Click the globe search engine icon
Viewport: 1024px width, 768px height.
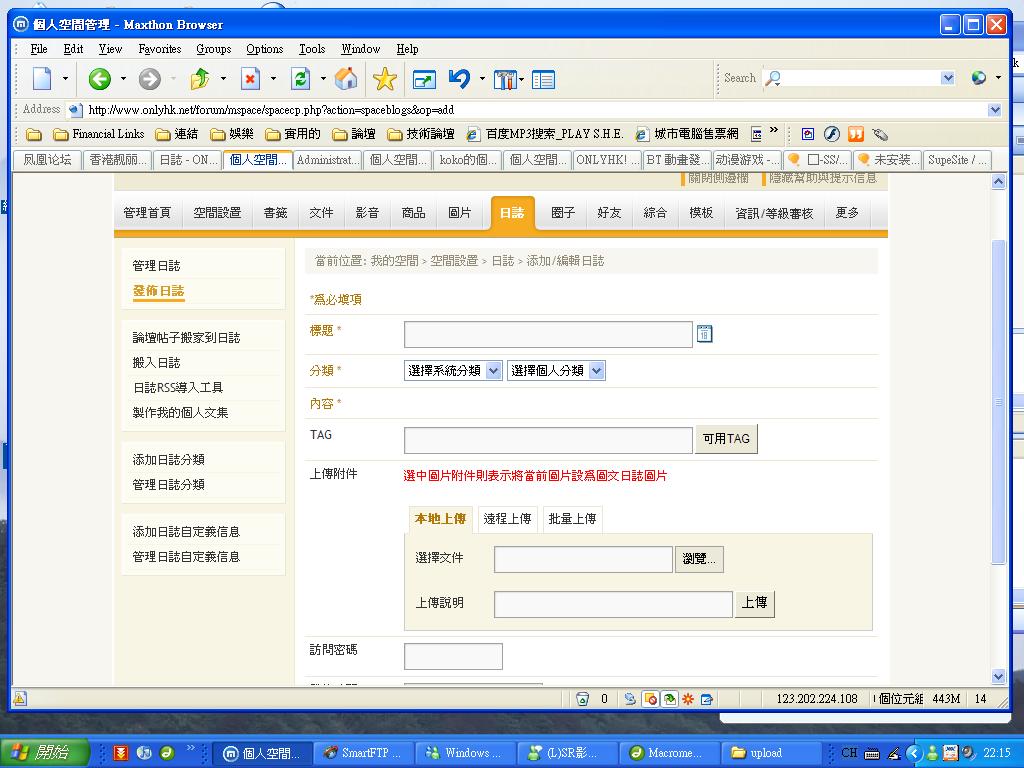[x=978, y=78]
